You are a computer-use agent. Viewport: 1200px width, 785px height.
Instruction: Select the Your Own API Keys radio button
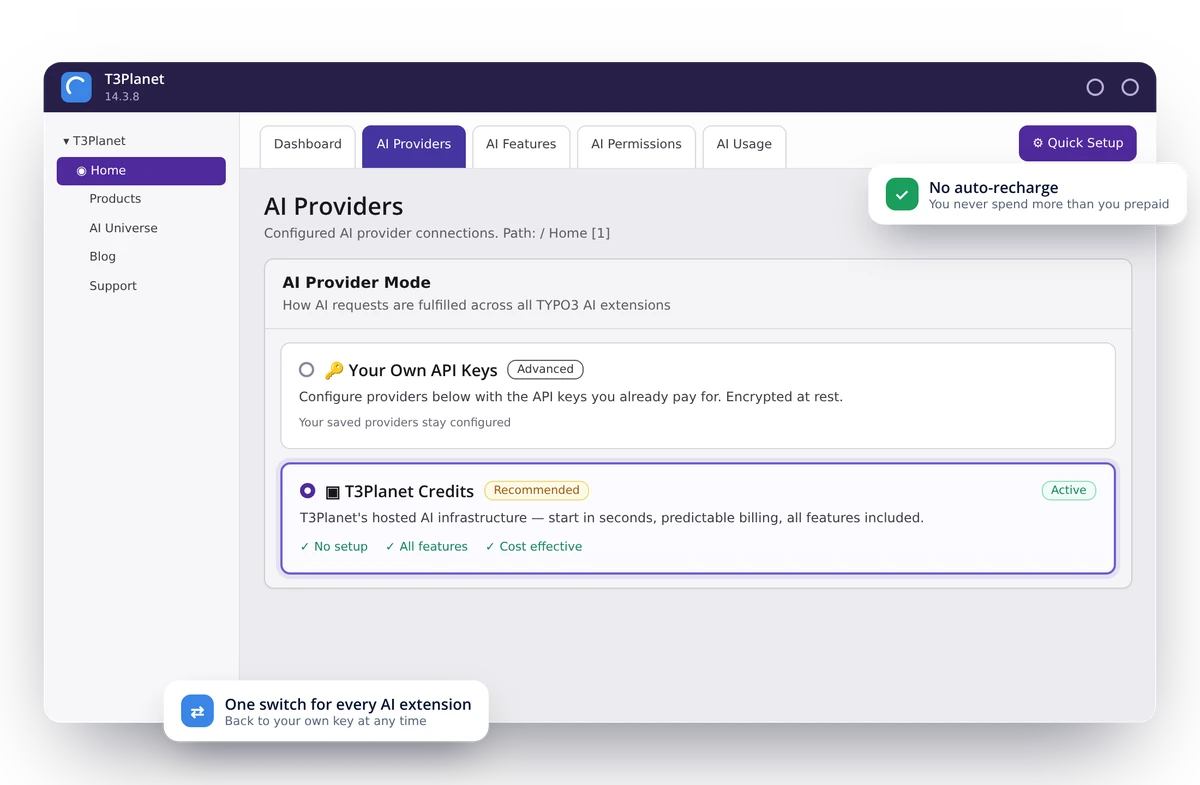coord(307,370)
